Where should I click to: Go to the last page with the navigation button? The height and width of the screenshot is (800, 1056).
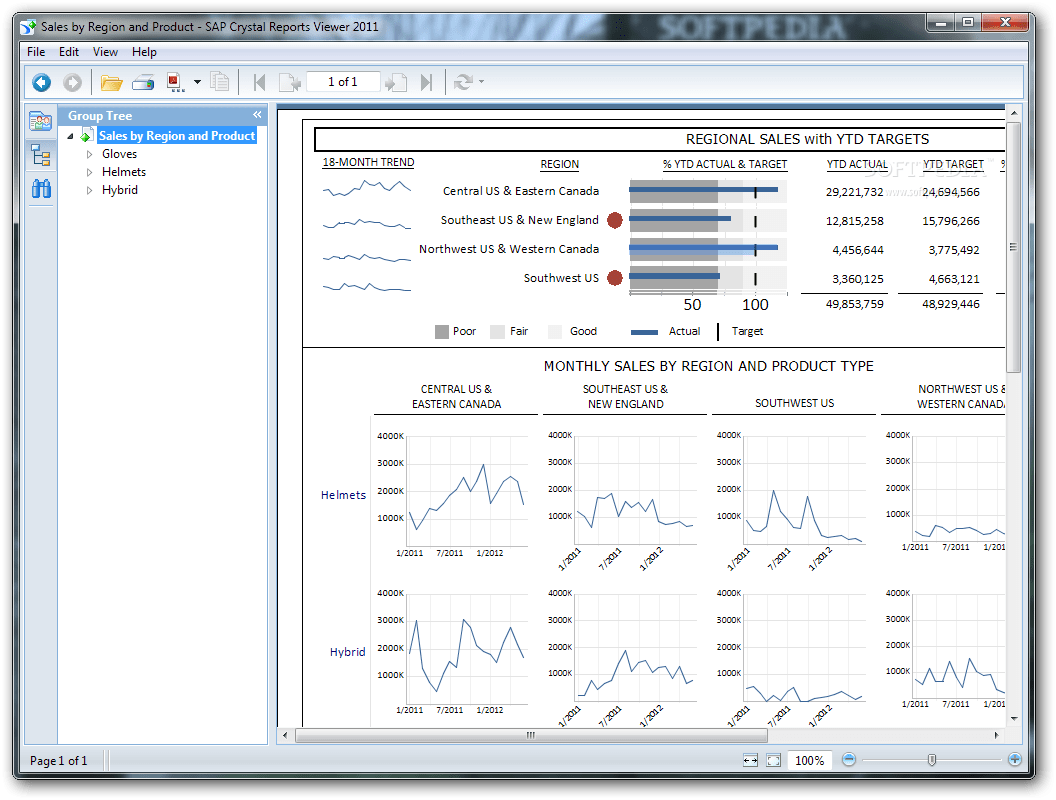(x=426, y=83)
